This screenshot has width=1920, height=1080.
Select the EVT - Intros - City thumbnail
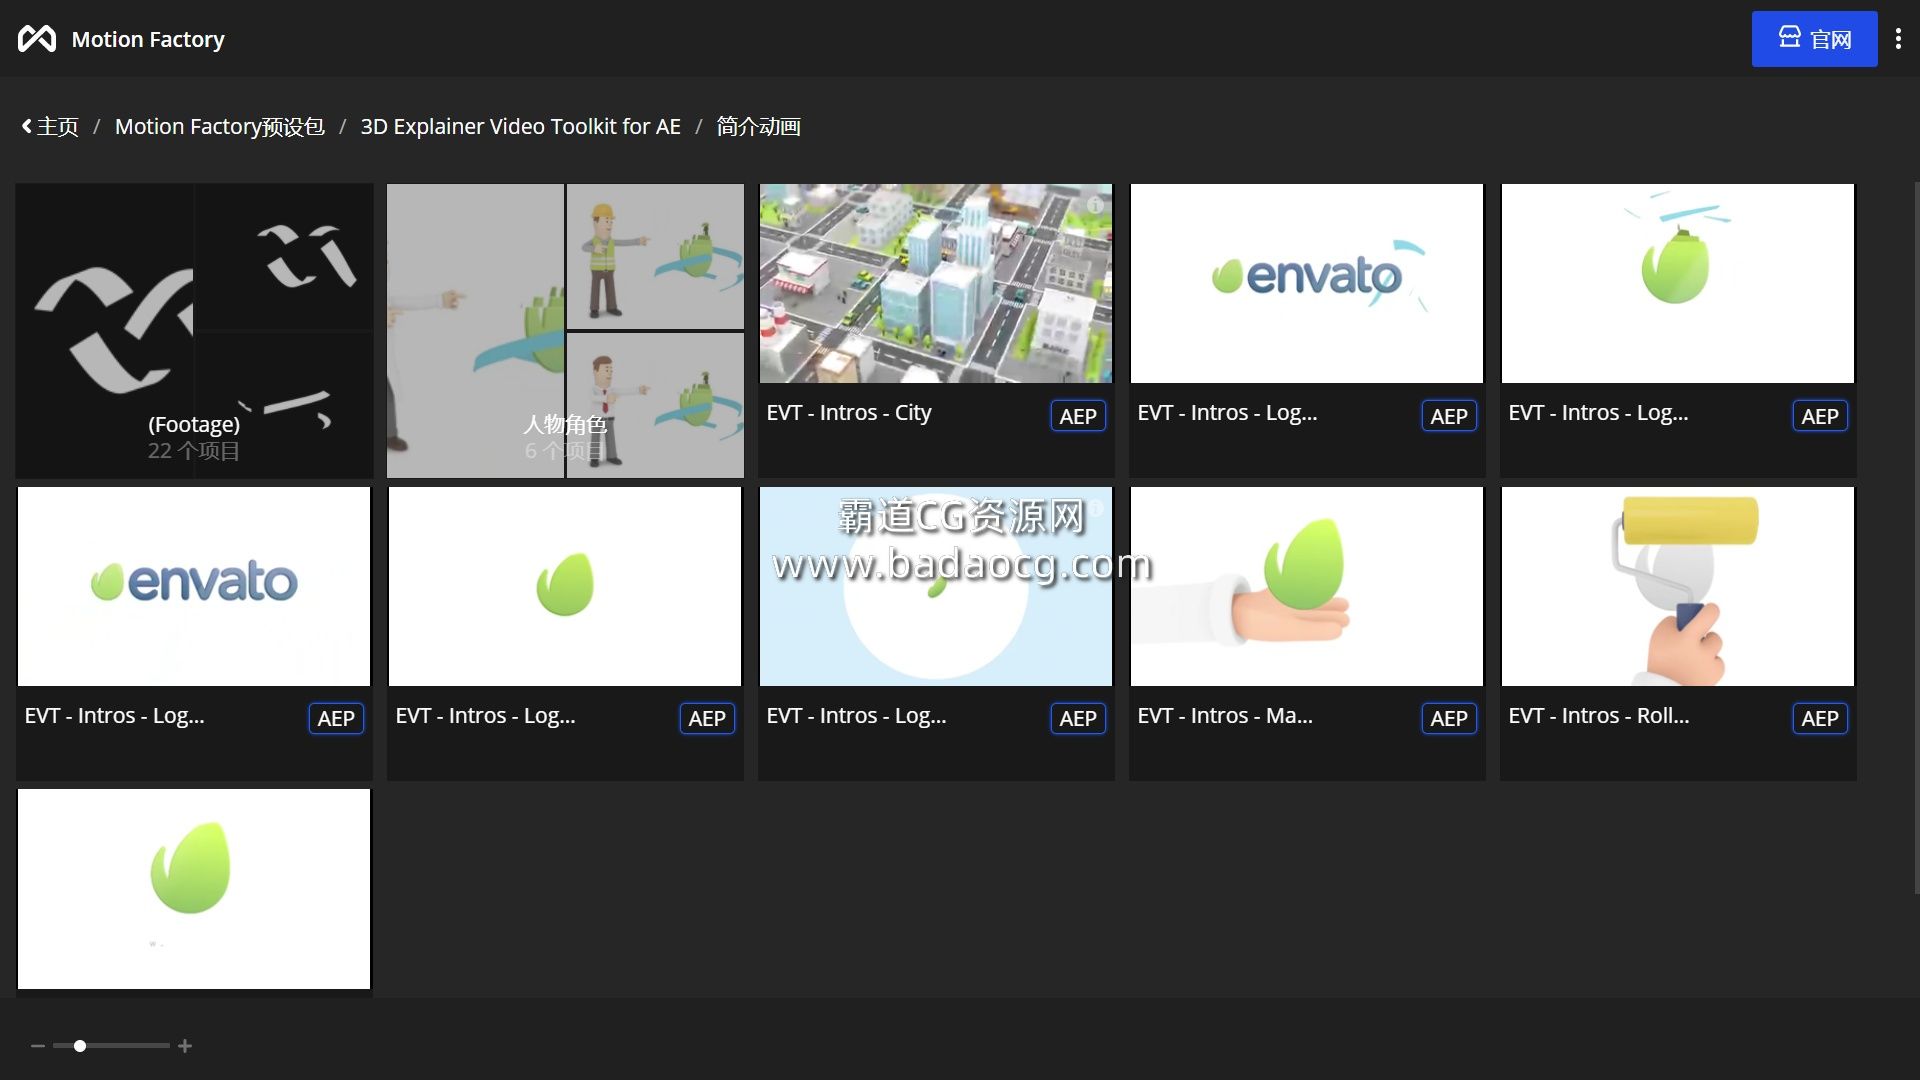point(935,283)
